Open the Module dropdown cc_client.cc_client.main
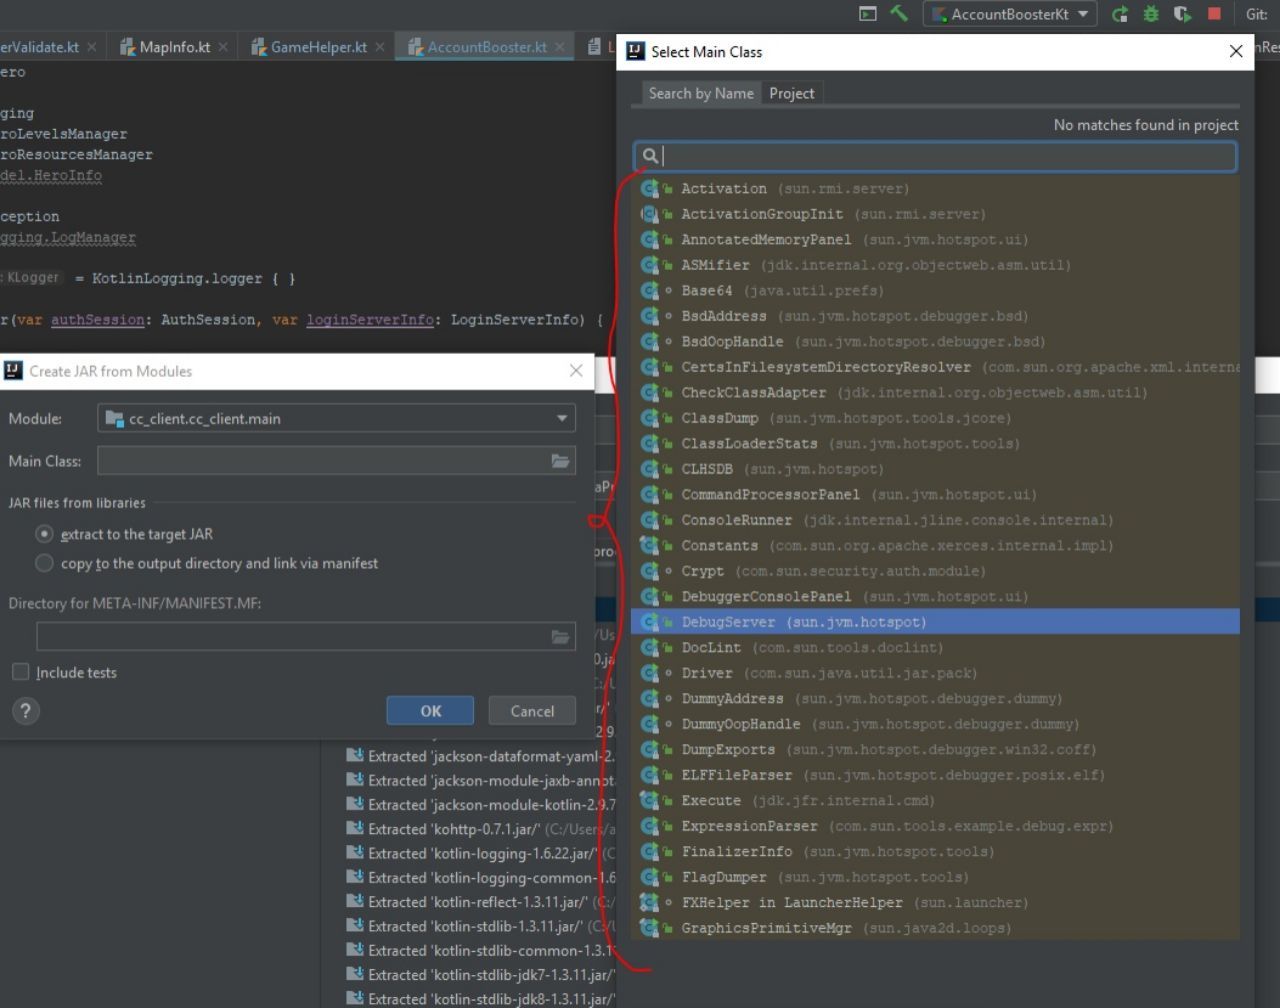1280x1008 pixels. tap(336, 419)
